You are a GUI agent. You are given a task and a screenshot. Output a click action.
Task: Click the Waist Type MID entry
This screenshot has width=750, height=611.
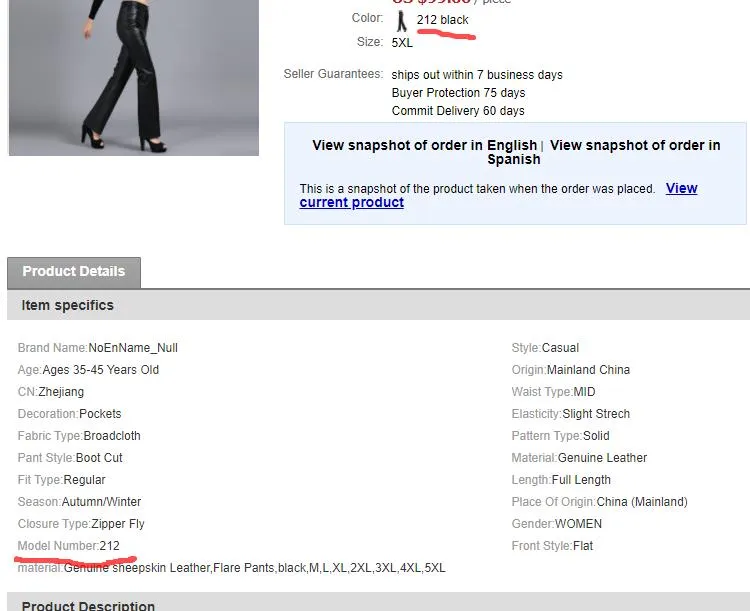553,392
